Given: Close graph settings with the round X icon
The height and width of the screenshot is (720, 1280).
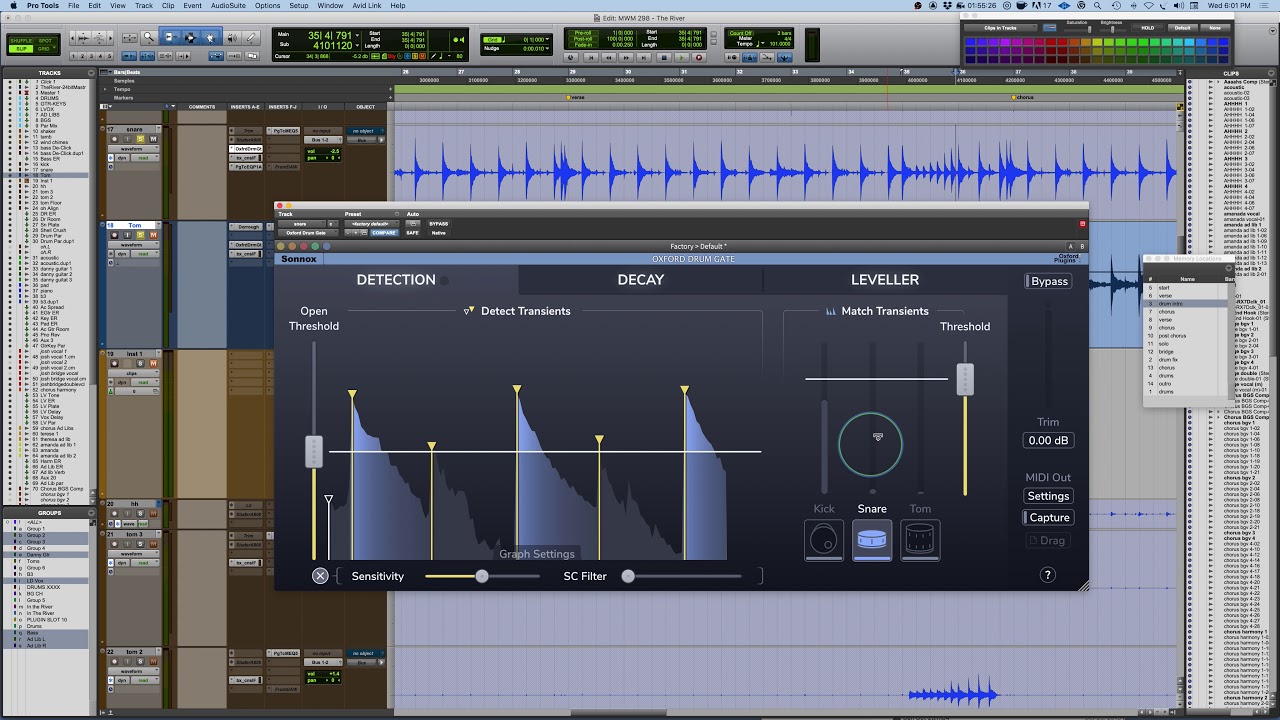Looking at the screenshot, I should pyautogui.click(x=320, y=576).
